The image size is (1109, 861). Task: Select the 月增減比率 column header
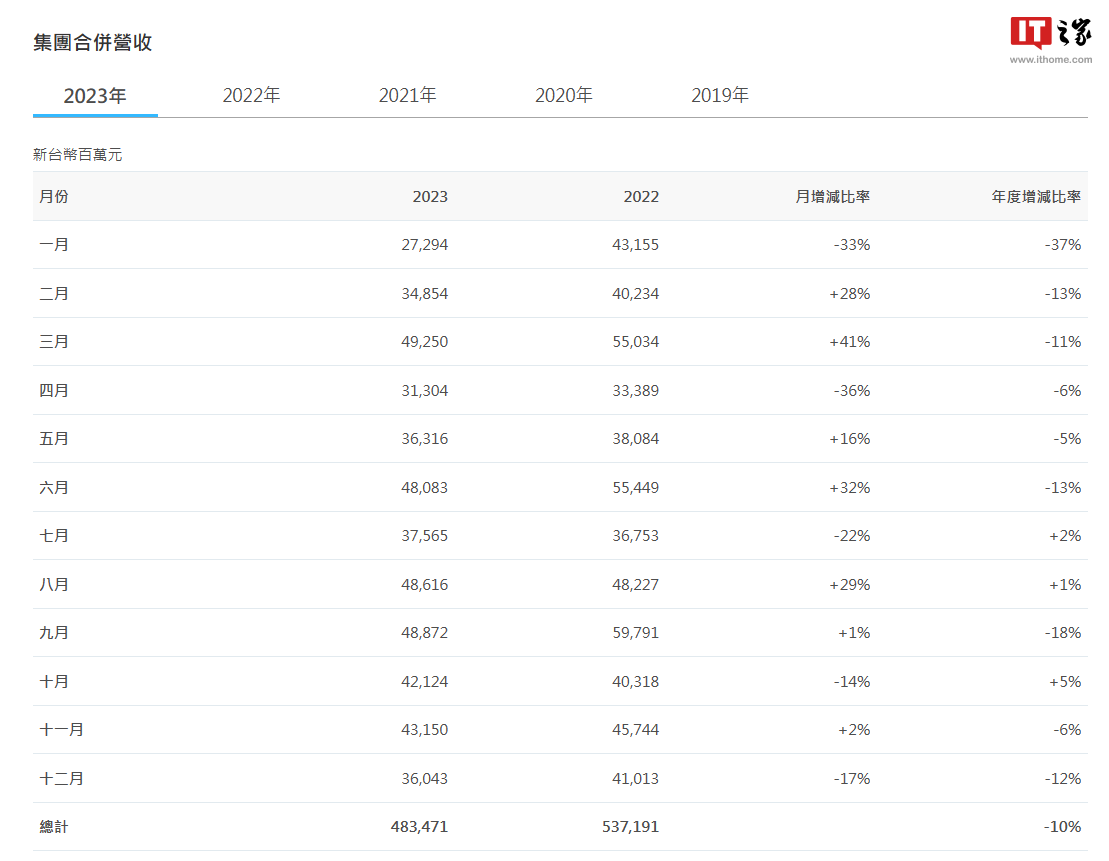(832, 197)
